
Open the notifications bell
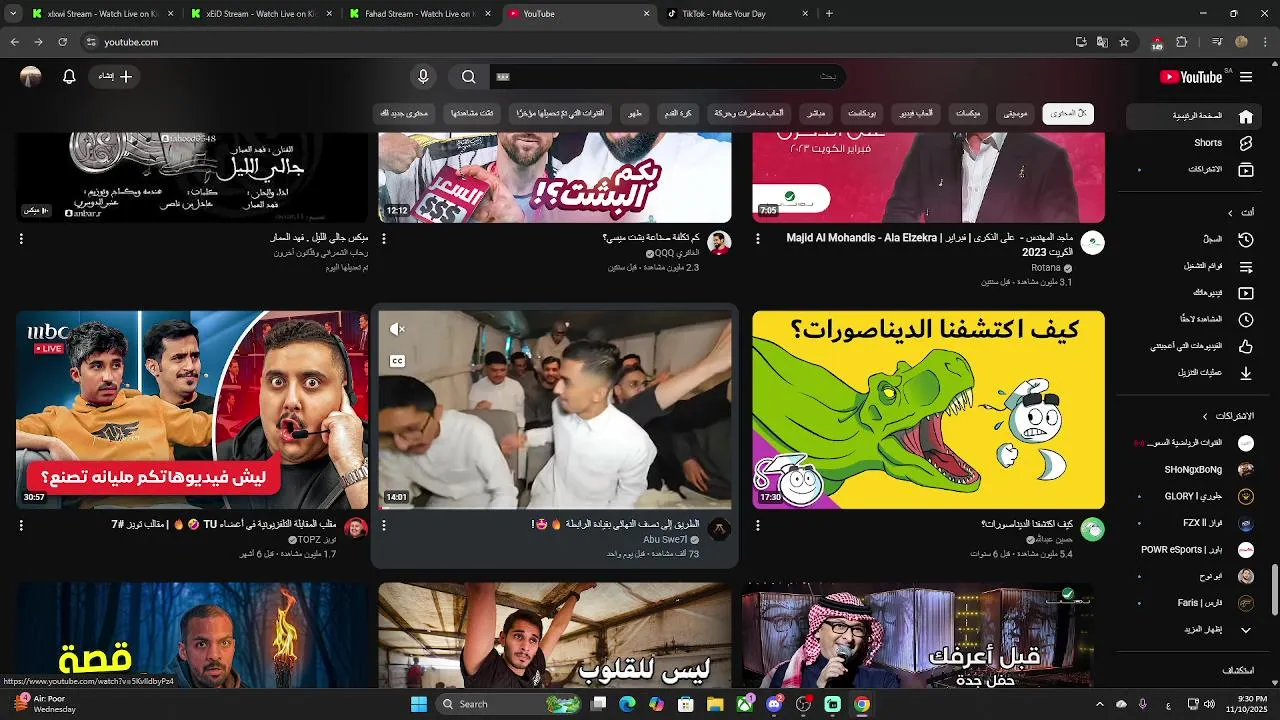point(69,77)
